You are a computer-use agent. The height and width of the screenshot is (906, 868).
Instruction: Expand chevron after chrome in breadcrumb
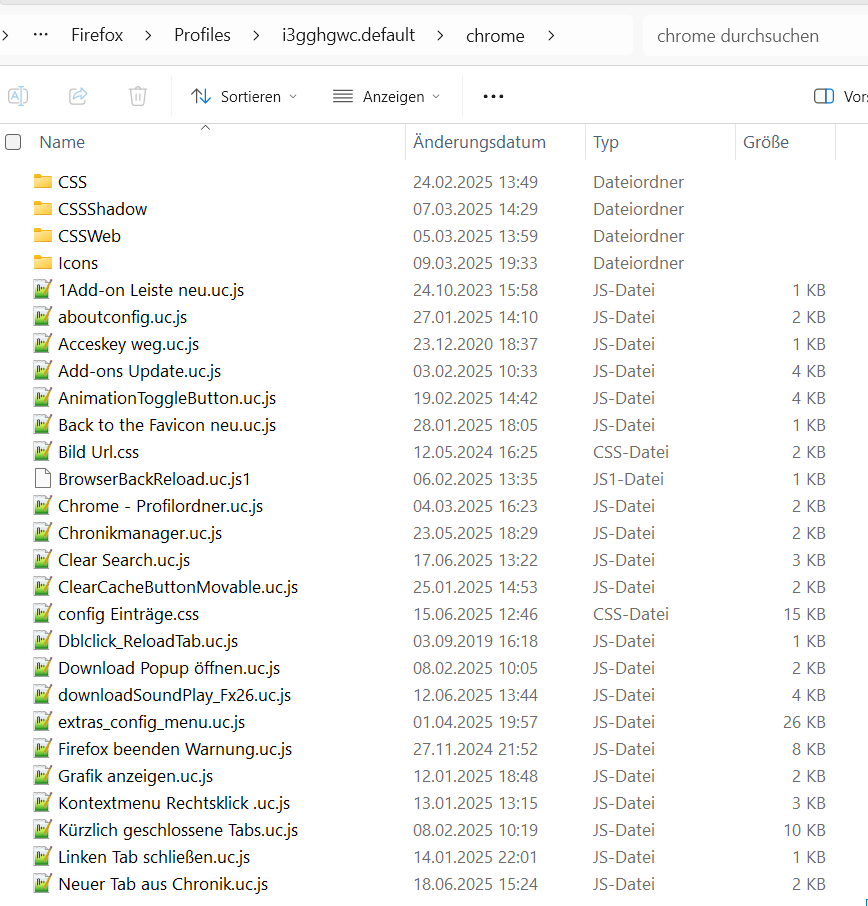point(551,36)
